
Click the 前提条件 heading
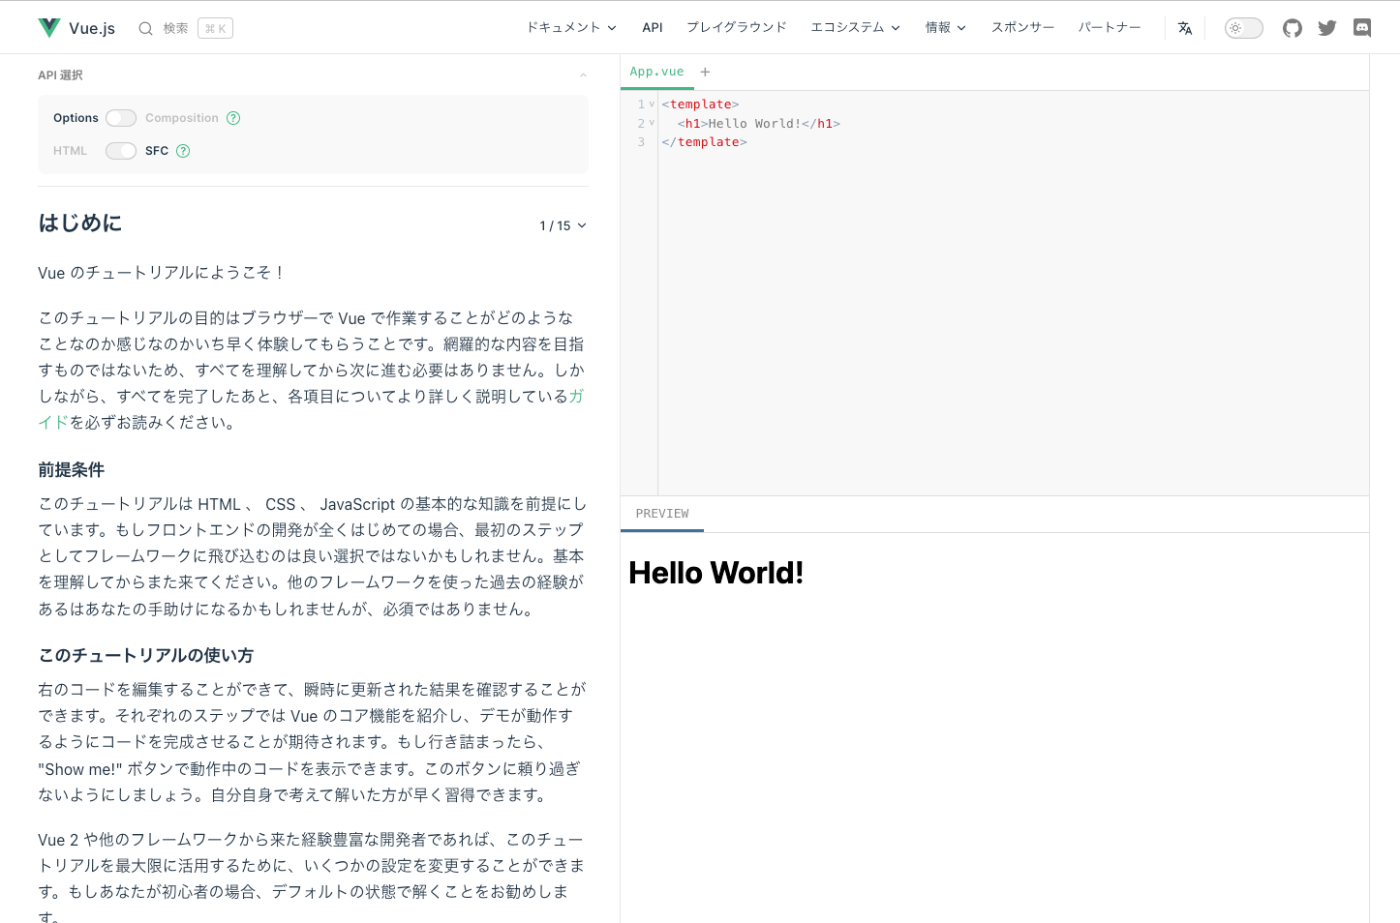[x=71, y=470]
